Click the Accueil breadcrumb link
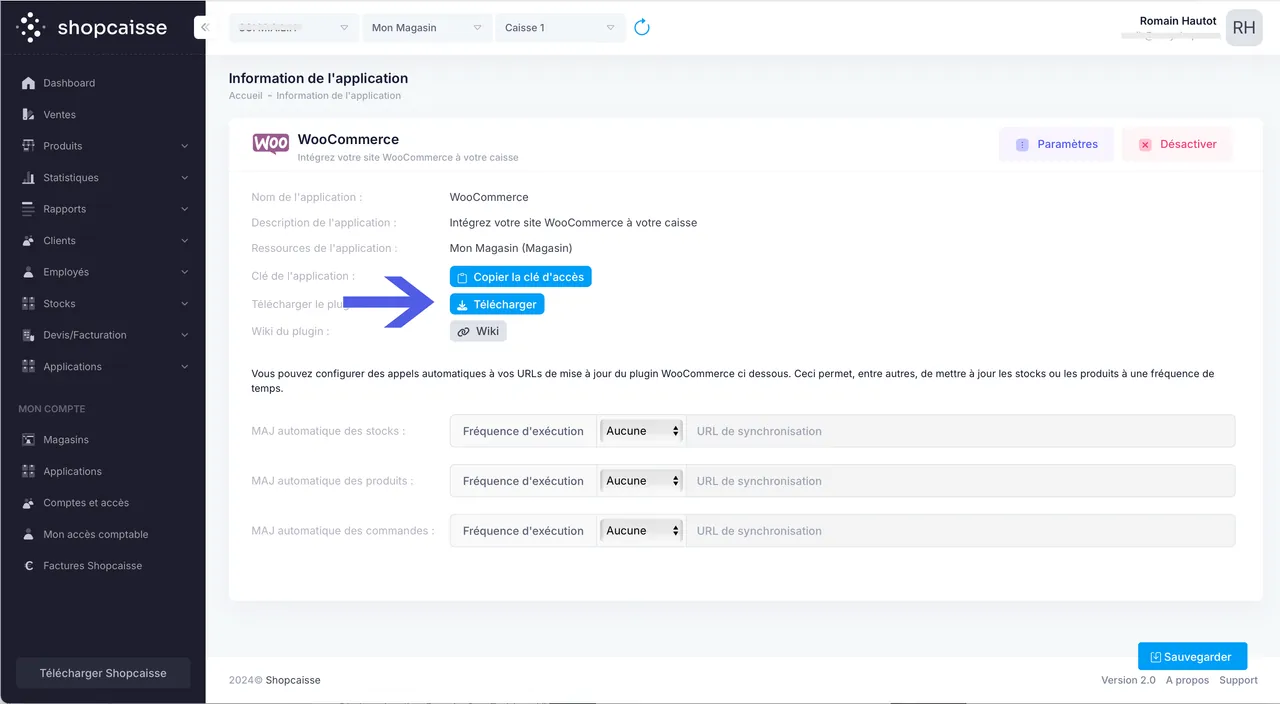Screen dimensions: 1280x704 click(x=245, y=96)
